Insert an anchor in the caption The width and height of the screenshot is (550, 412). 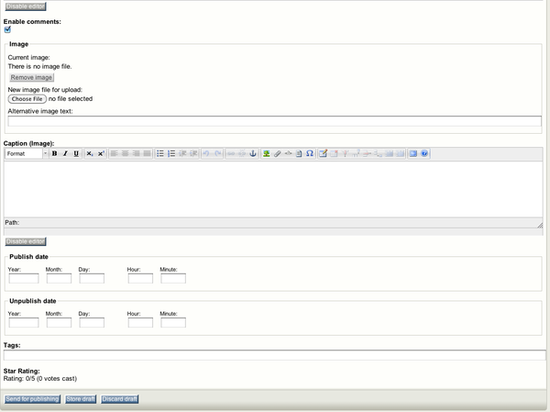click(x=253, y=154)
